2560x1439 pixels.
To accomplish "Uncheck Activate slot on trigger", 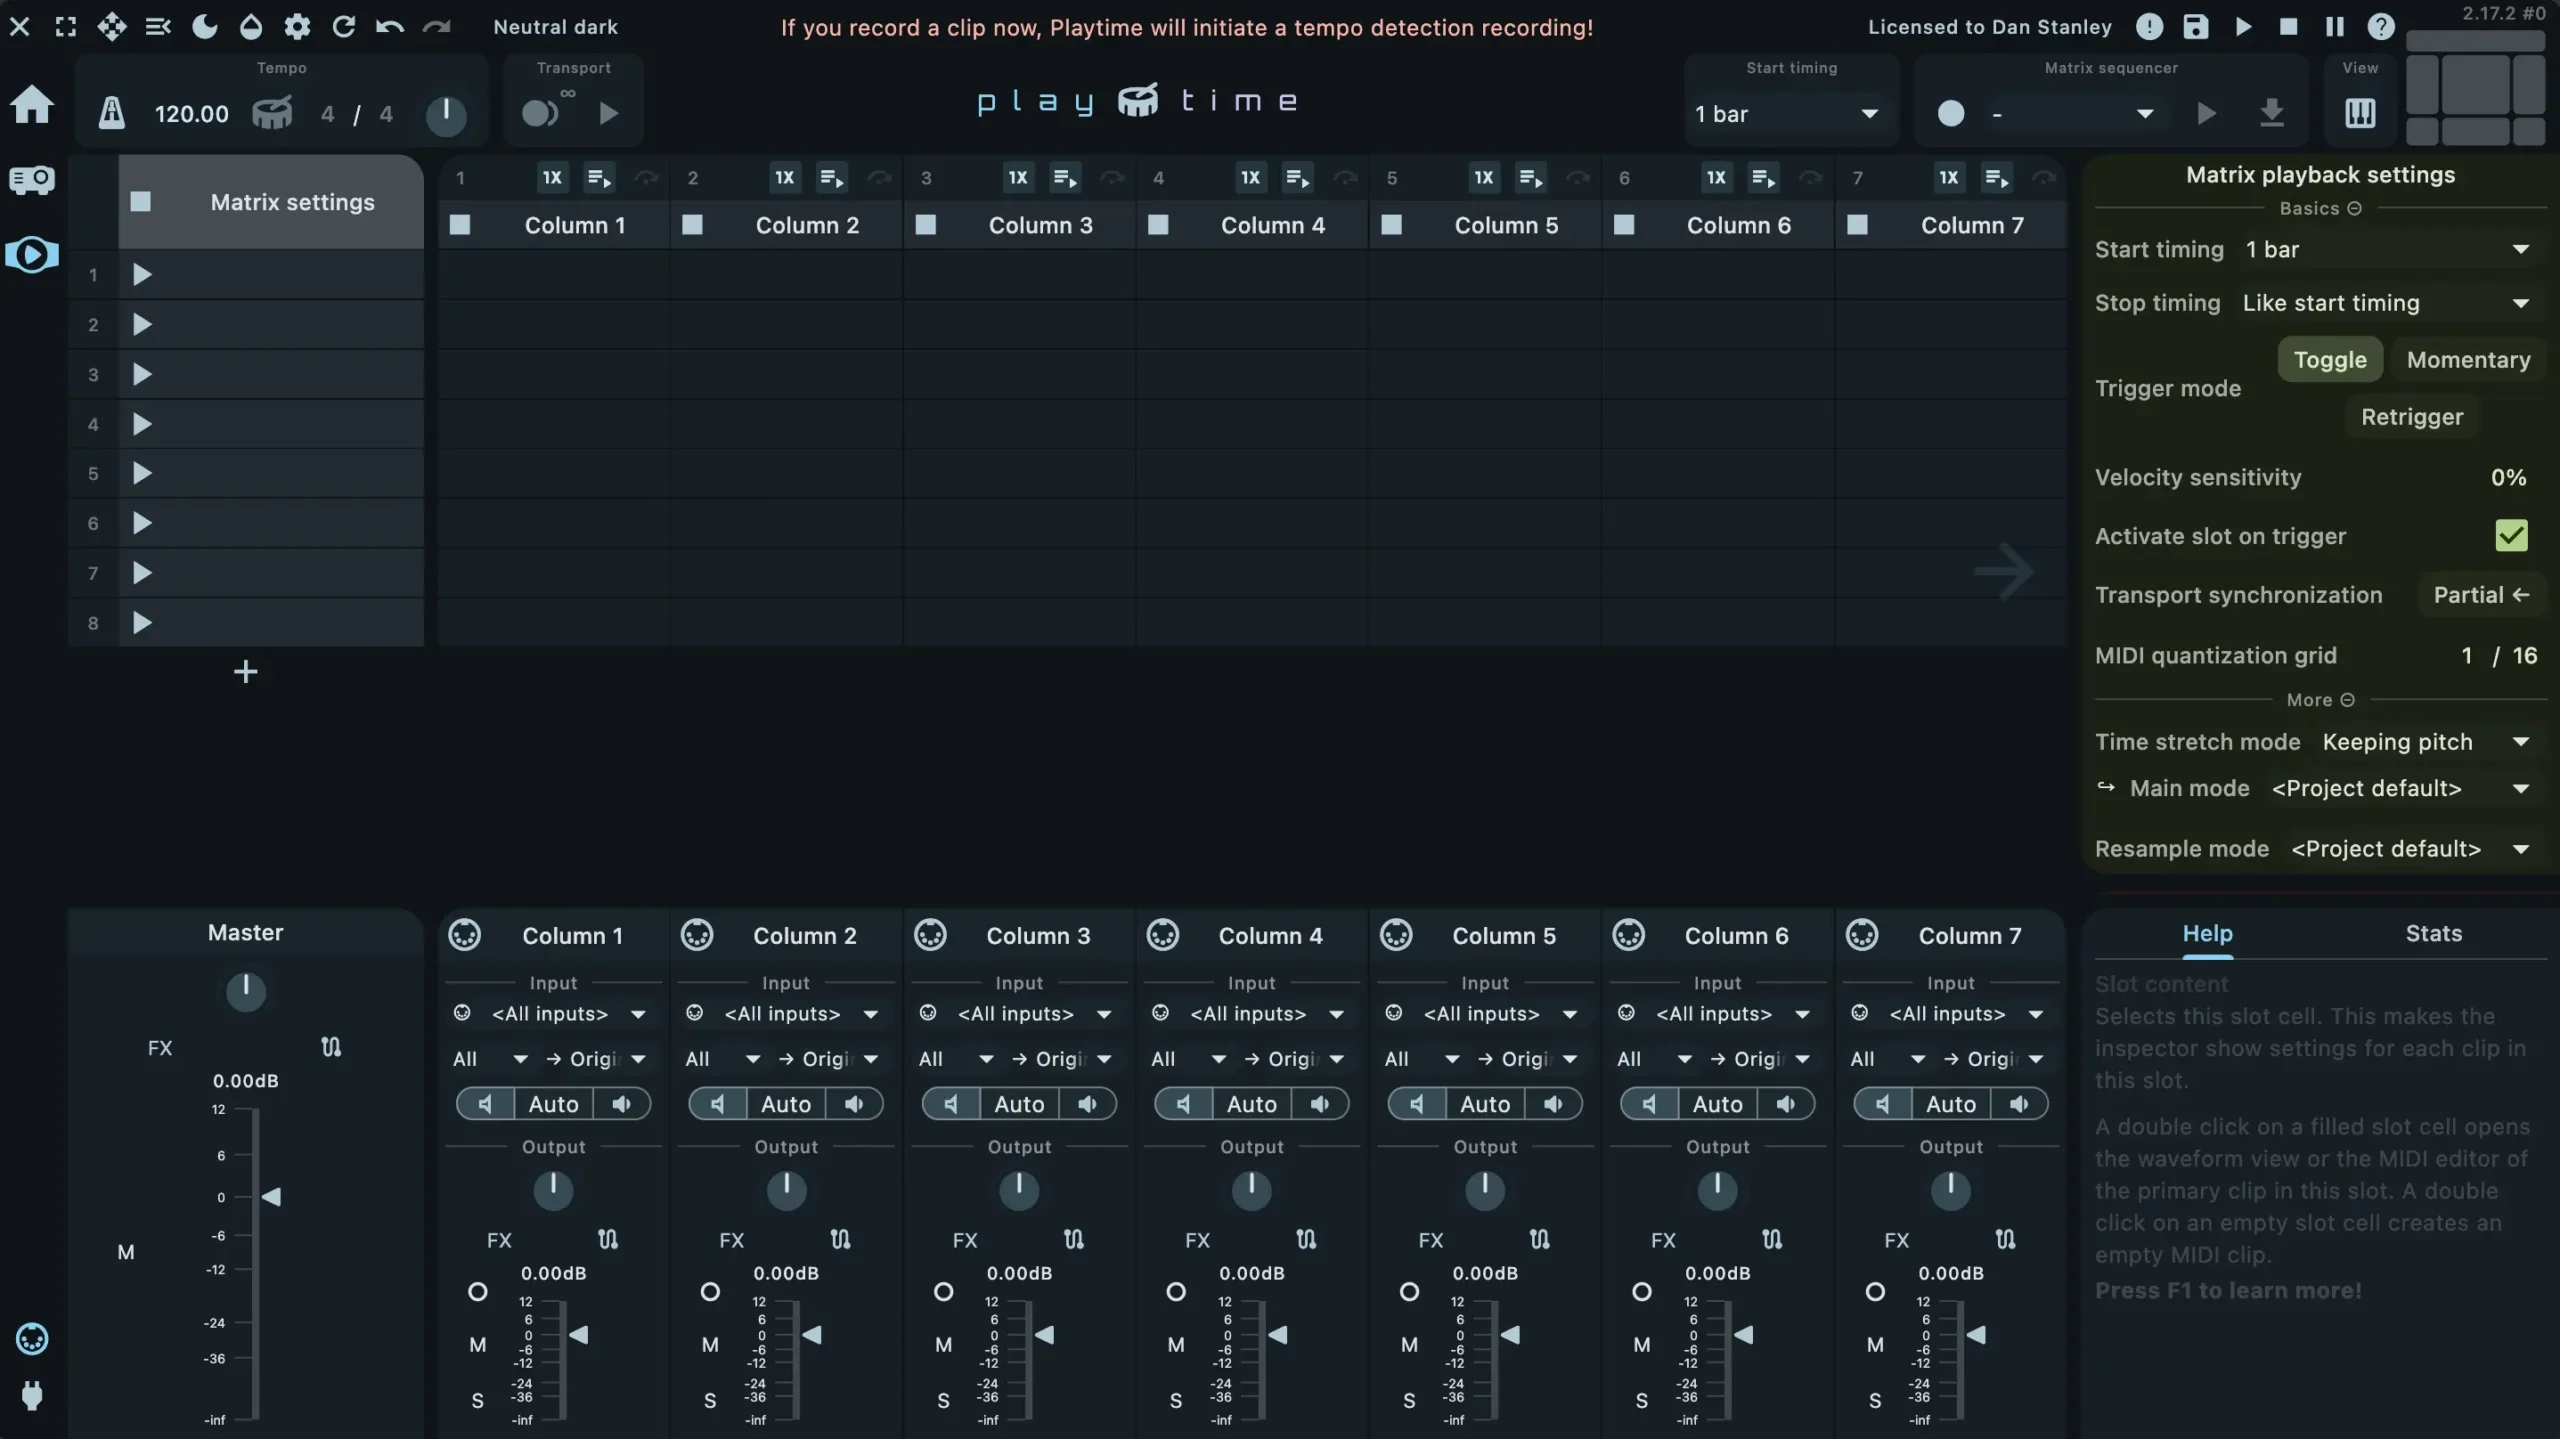I will click(2510, 536).
